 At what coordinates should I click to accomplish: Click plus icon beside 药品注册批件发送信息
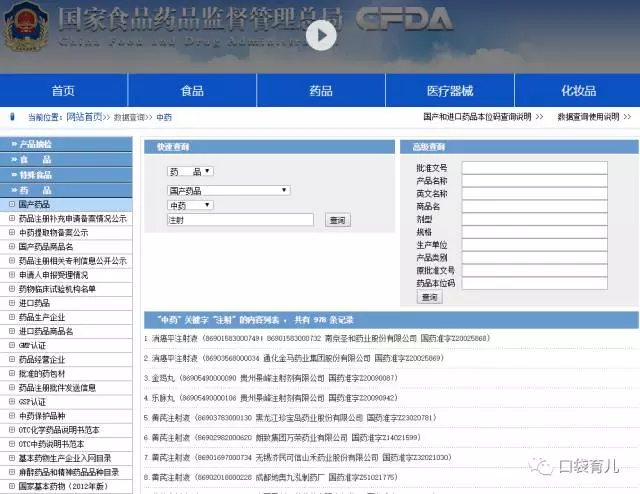point(12,387)
